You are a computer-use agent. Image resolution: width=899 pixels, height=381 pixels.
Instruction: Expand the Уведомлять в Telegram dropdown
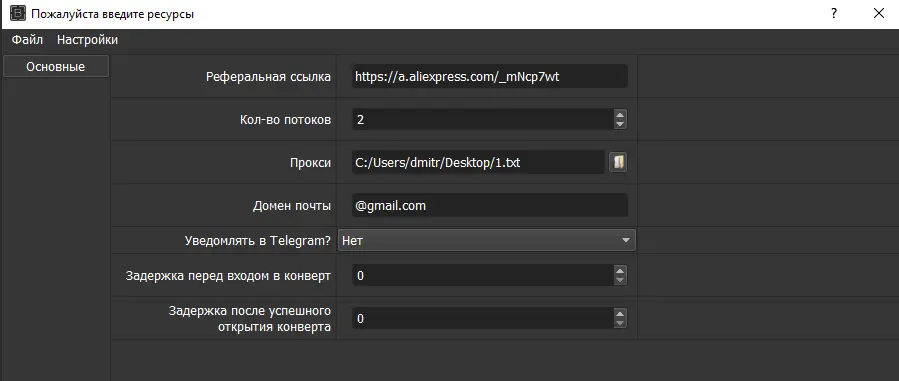coord(487,241)
